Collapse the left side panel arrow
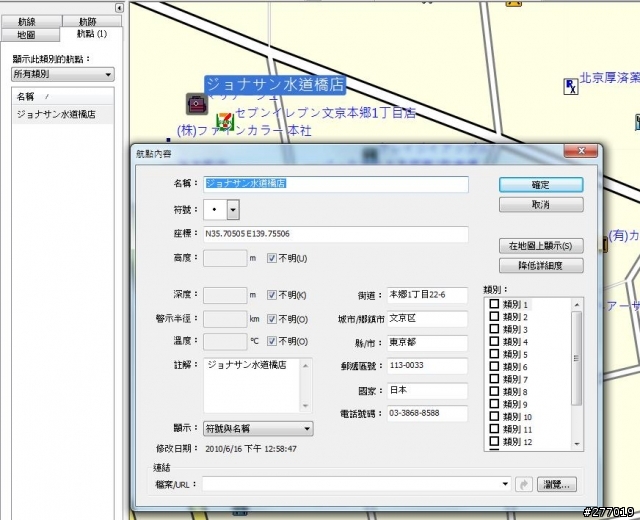Viewport: 640px width, 520px height. 119,8
